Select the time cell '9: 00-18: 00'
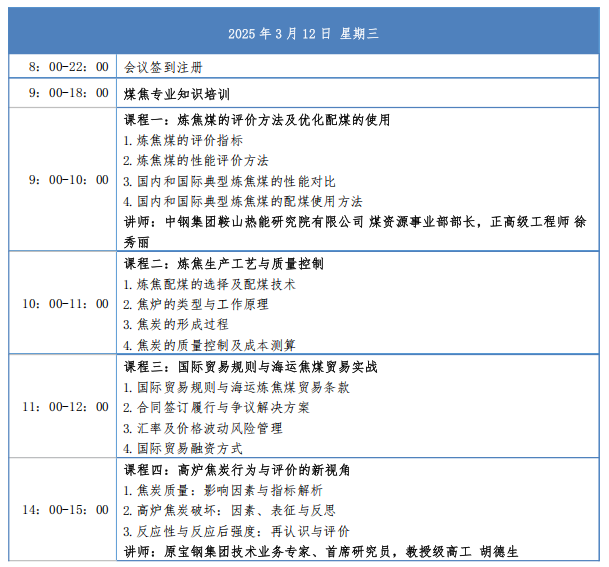Viewport: 609px width, 567px height. 63,93
